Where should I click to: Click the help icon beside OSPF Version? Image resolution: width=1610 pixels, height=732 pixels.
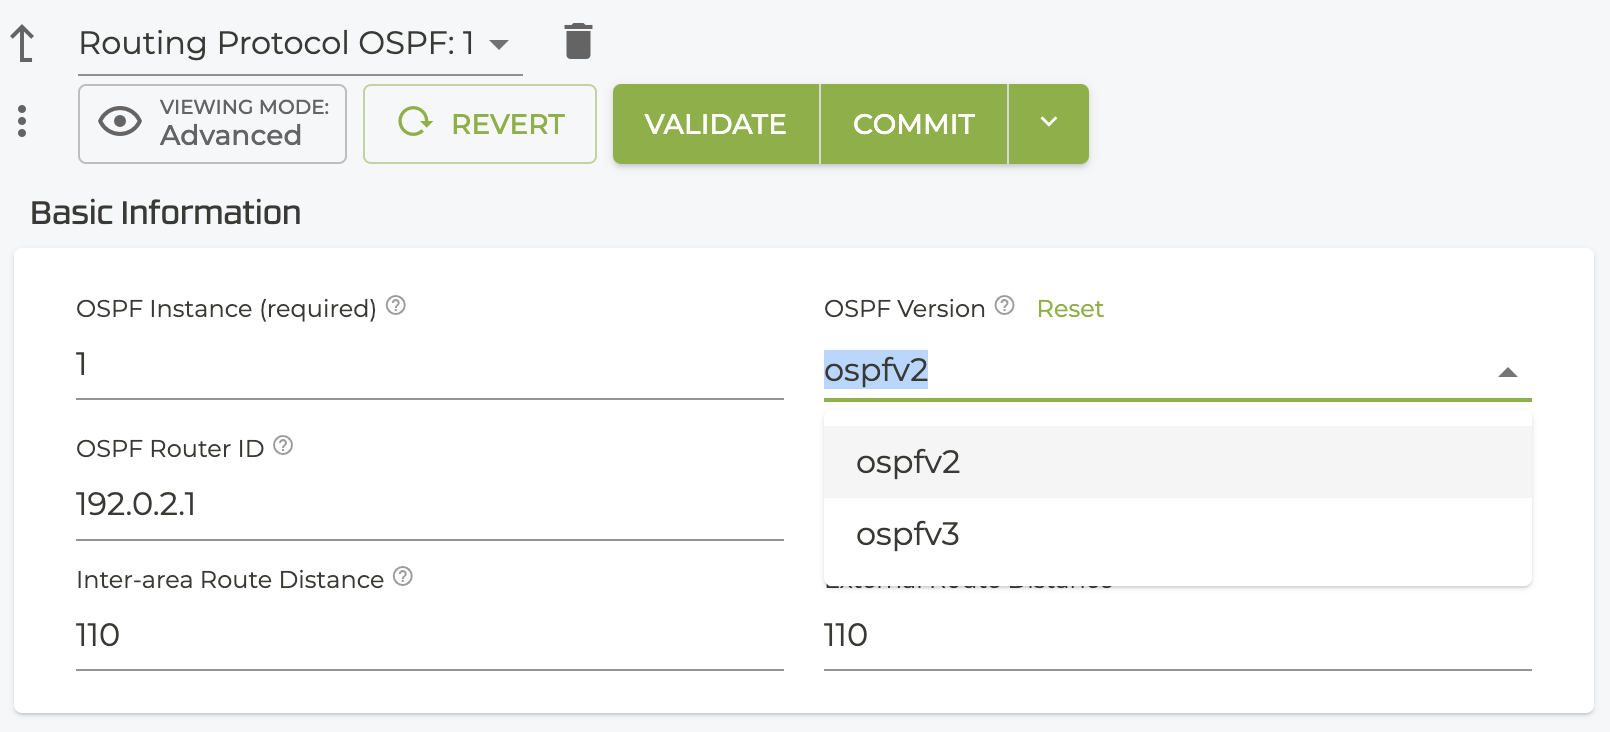click(x=1005, y=306)
